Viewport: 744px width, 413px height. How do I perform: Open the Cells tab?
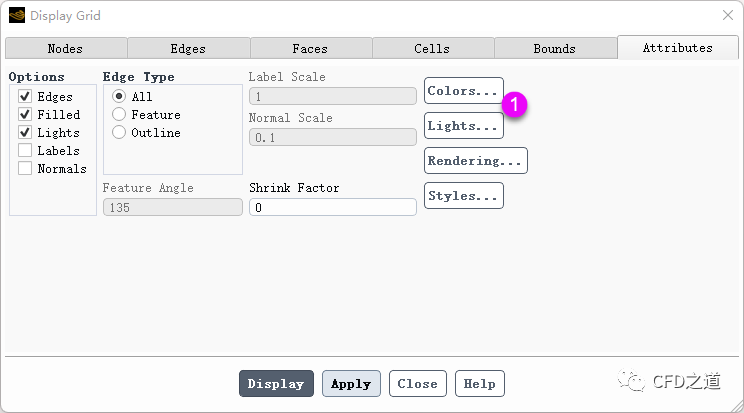pos(432,48)
